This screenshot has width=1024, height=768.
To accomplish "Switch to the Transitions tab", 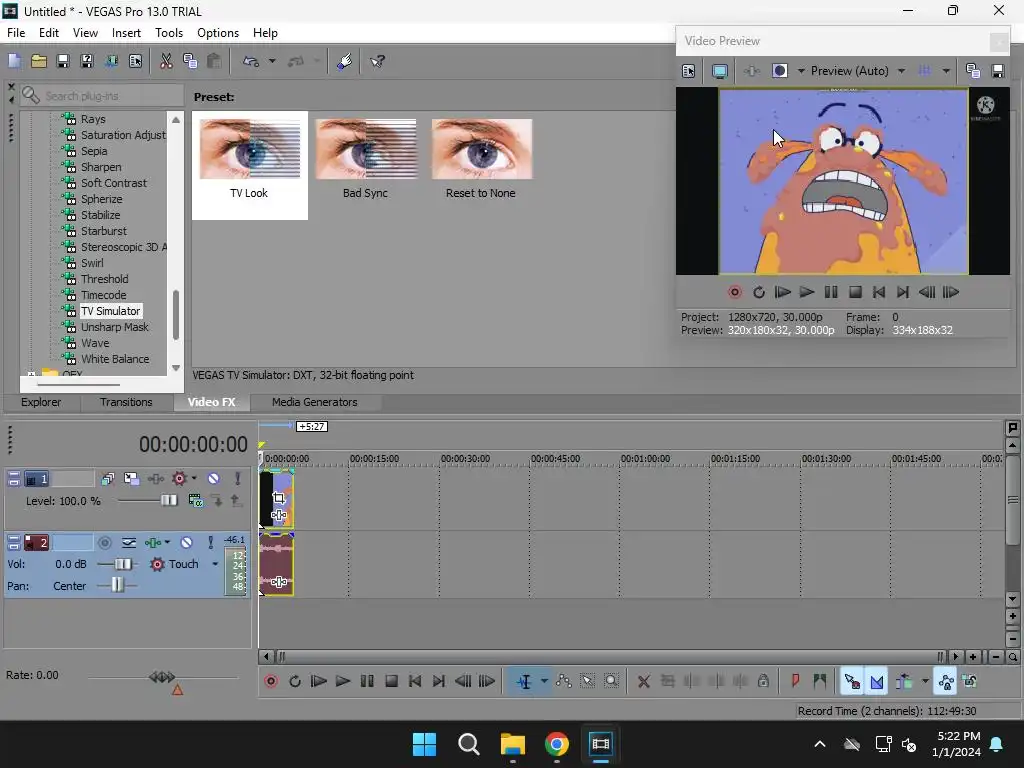I will click(x=126, y=402).
